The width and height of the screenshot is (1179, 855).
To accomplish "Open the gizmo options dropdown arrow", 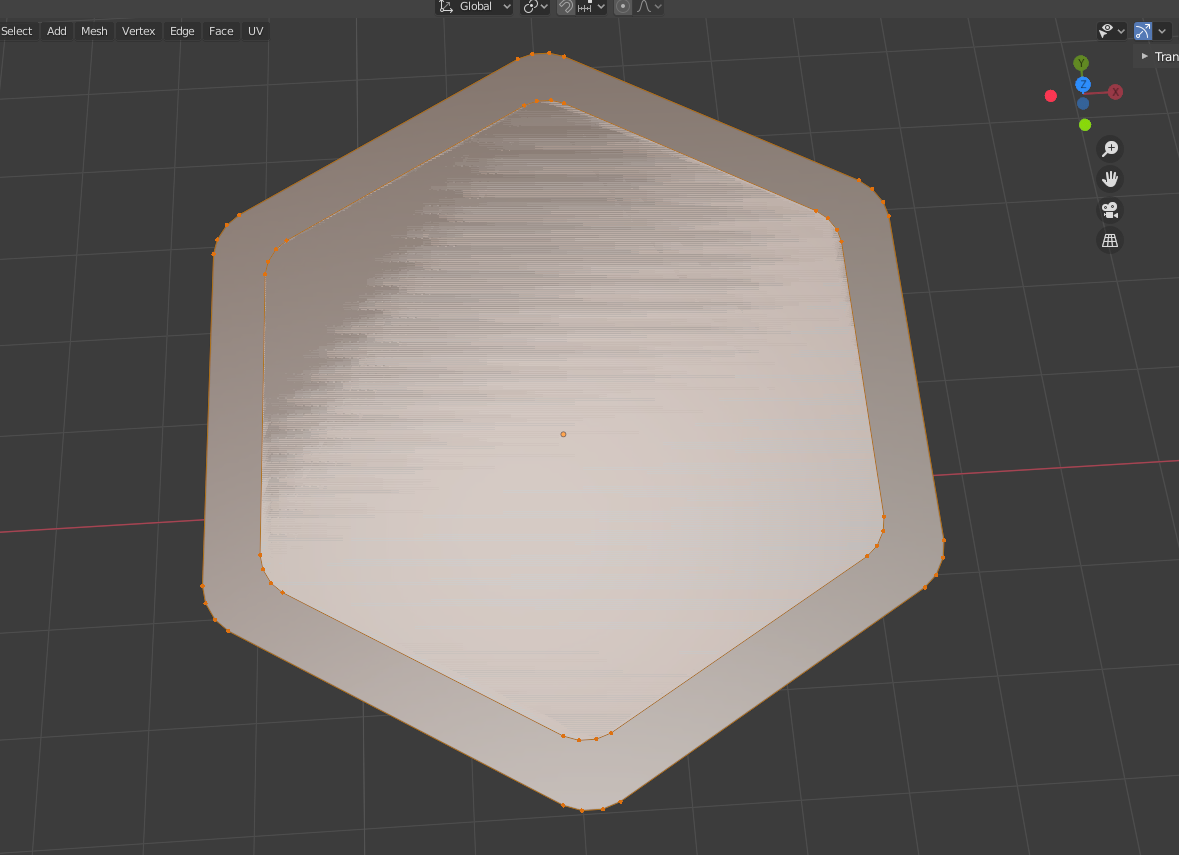I will (x=1162, y=31).
